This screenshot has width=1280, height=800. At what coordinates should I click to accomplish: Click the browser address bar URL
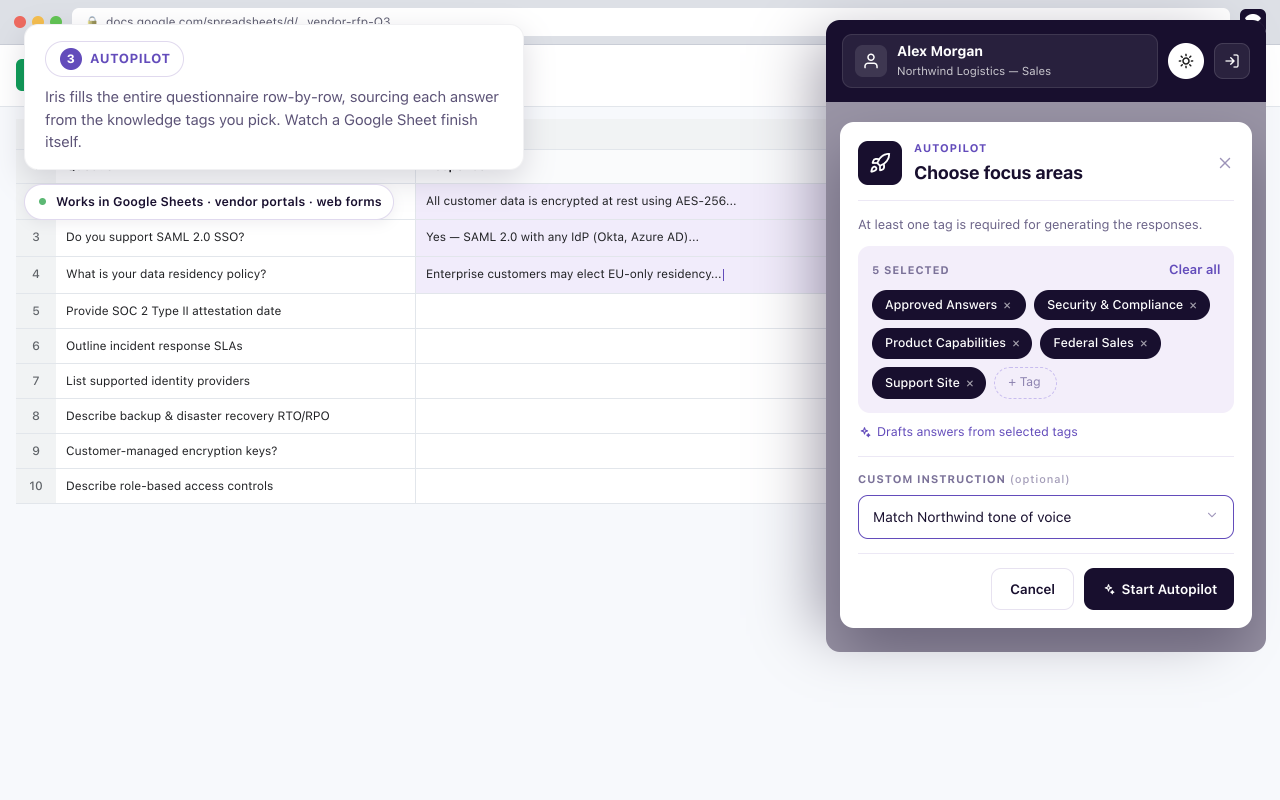tap(650, 21)
